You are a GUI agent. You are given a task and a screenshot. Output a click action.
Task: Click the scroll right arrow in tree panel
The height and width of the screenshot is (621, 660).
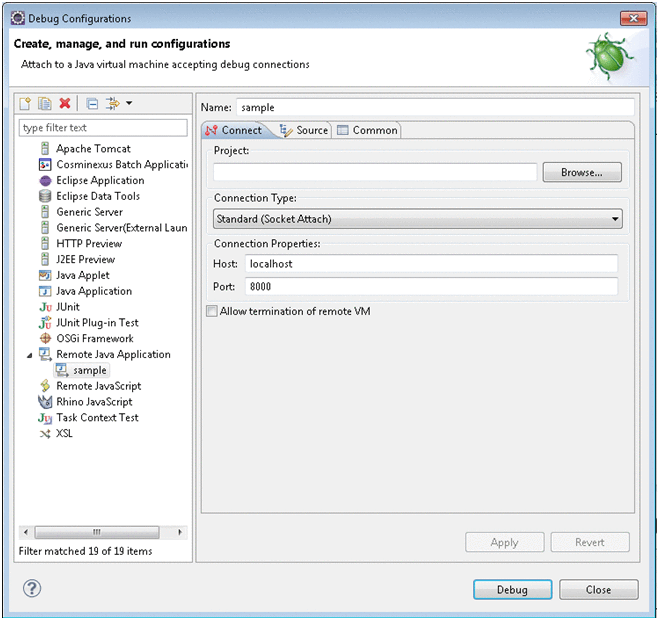pos(180,532)
